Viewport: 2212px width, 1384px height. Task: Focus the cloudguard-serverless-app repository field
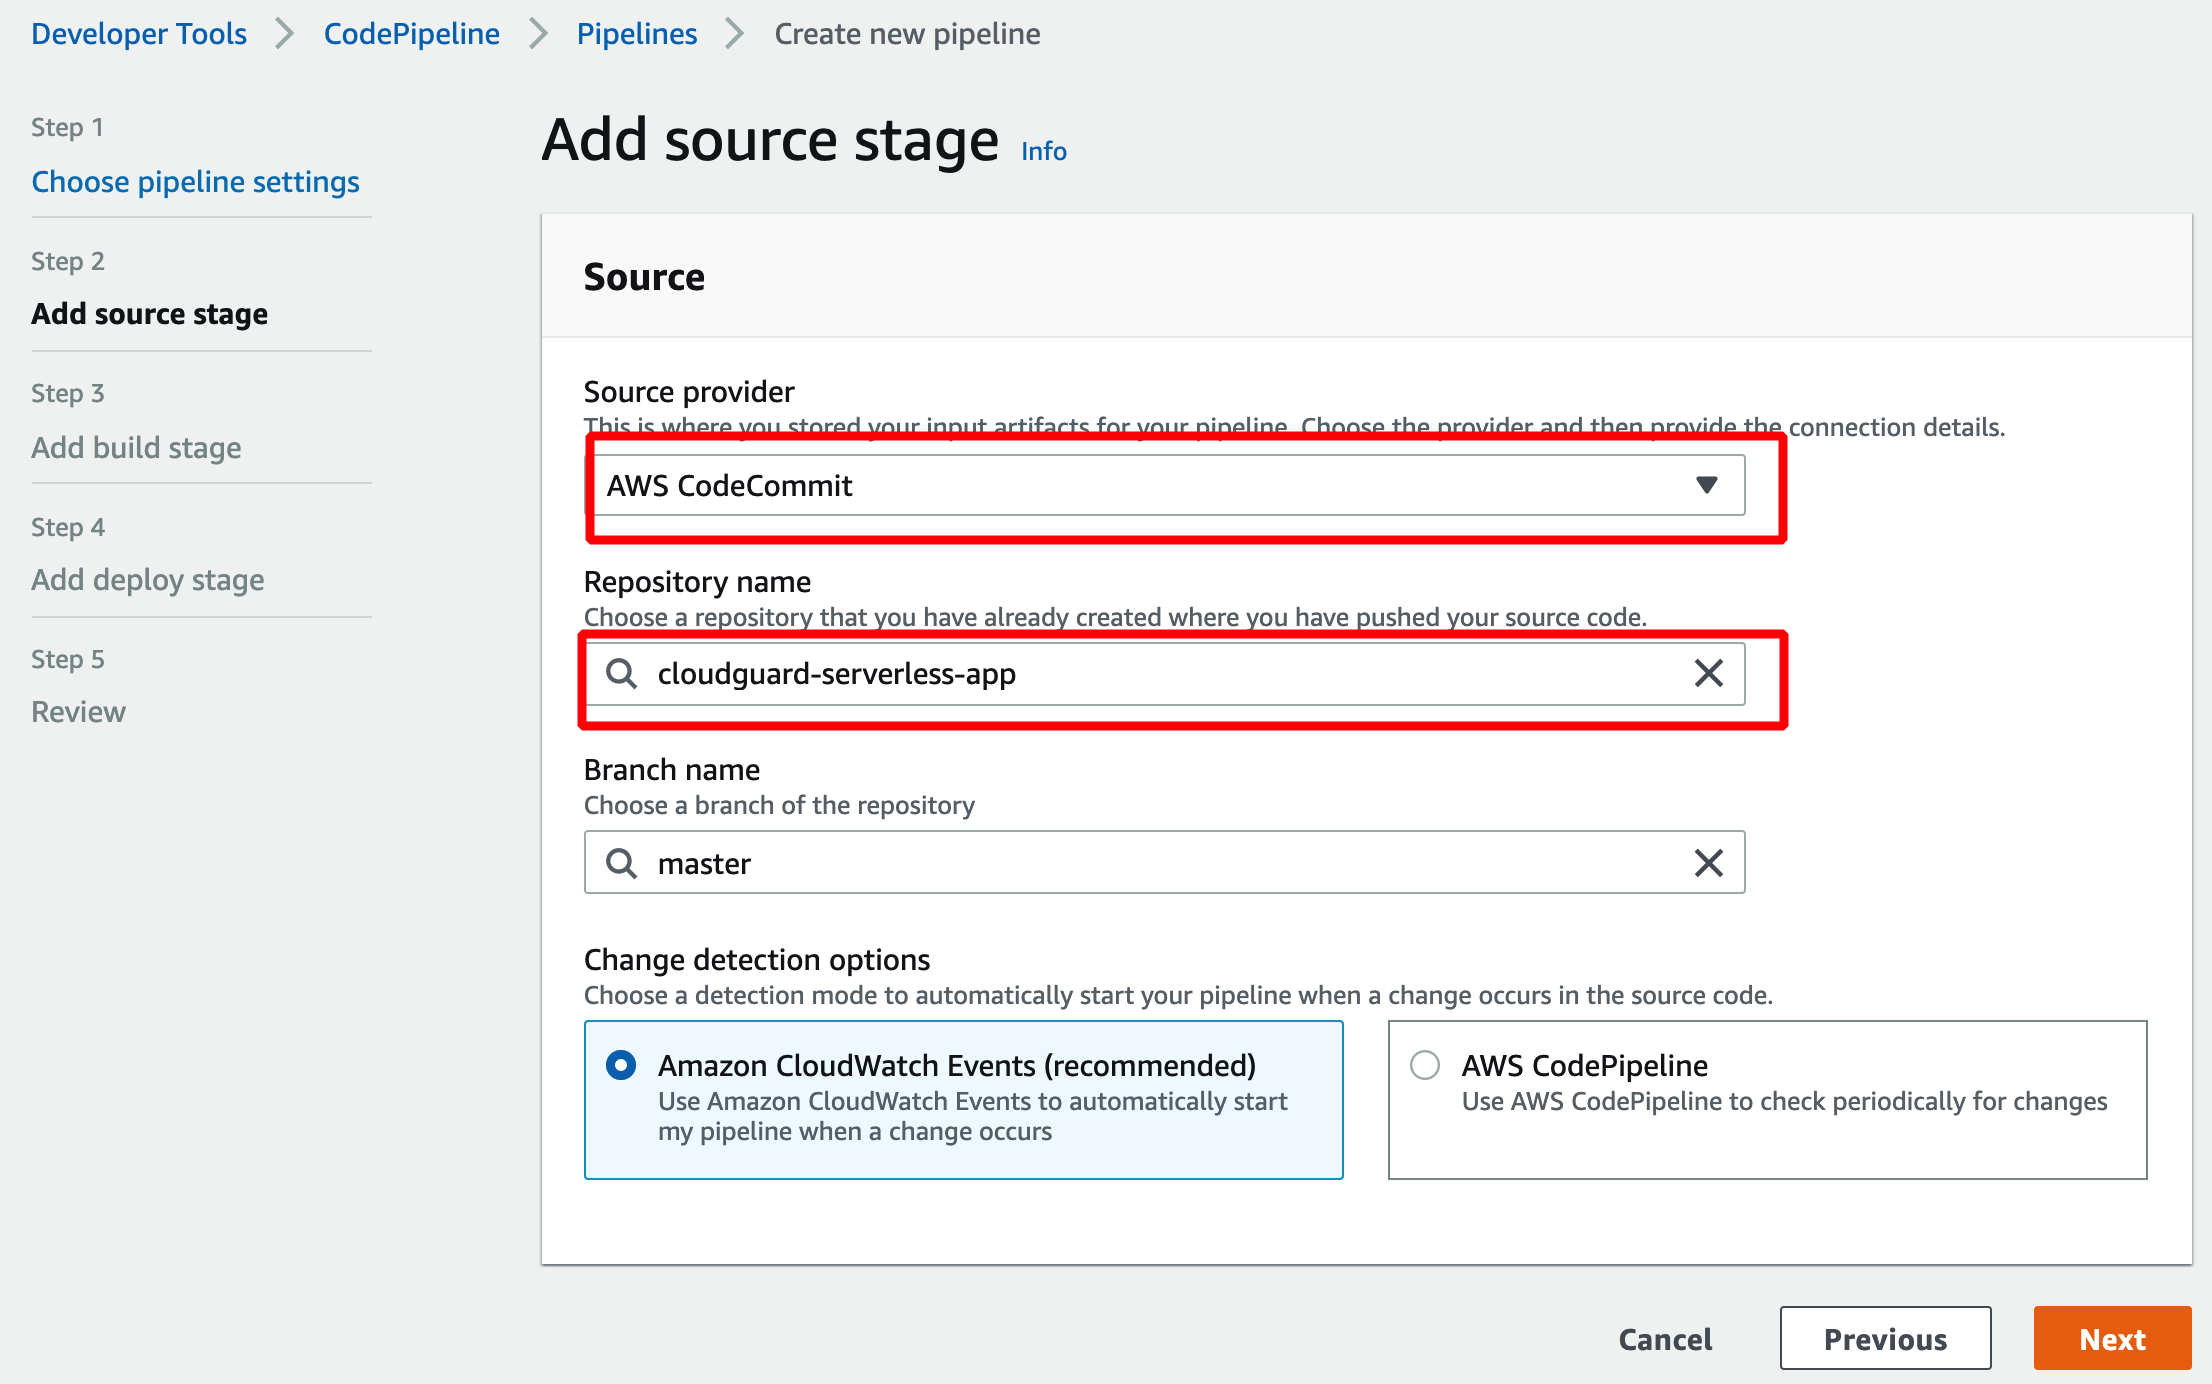pyautogui.click(x=1165, y=673)
